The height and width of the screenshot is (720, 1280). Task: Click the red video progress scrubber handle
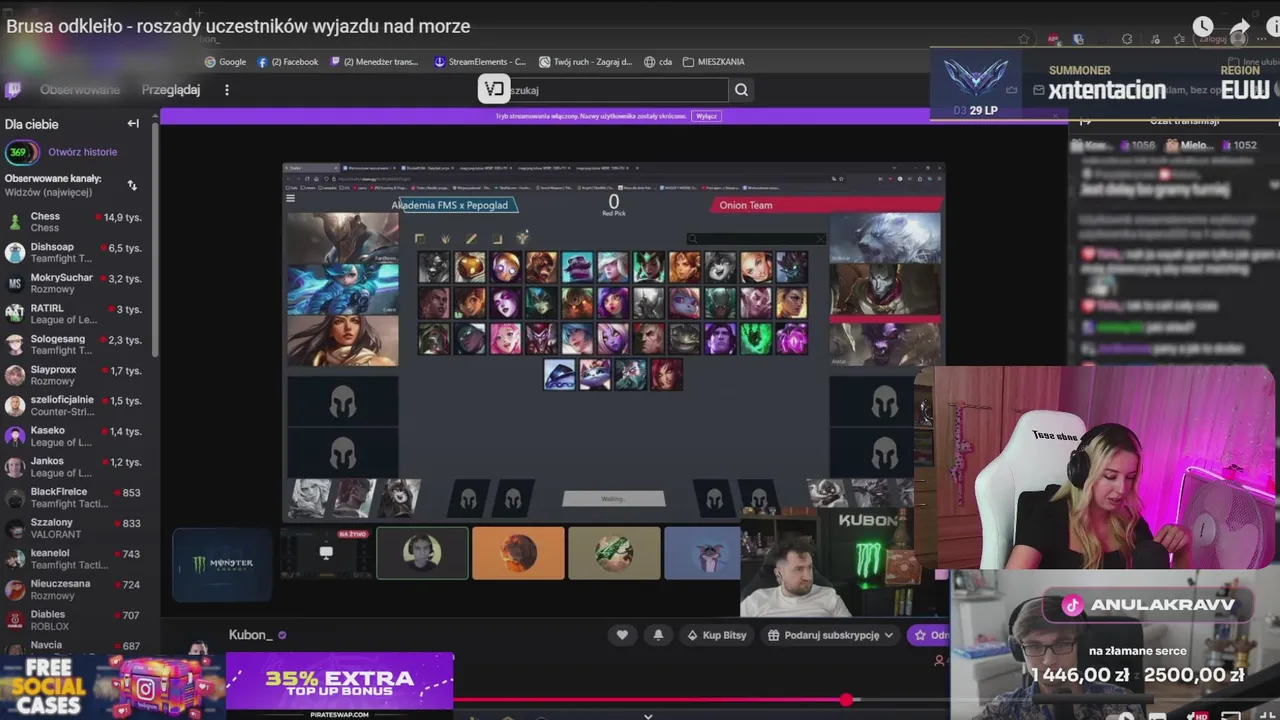pyautogui.click(x=847, y=700)
